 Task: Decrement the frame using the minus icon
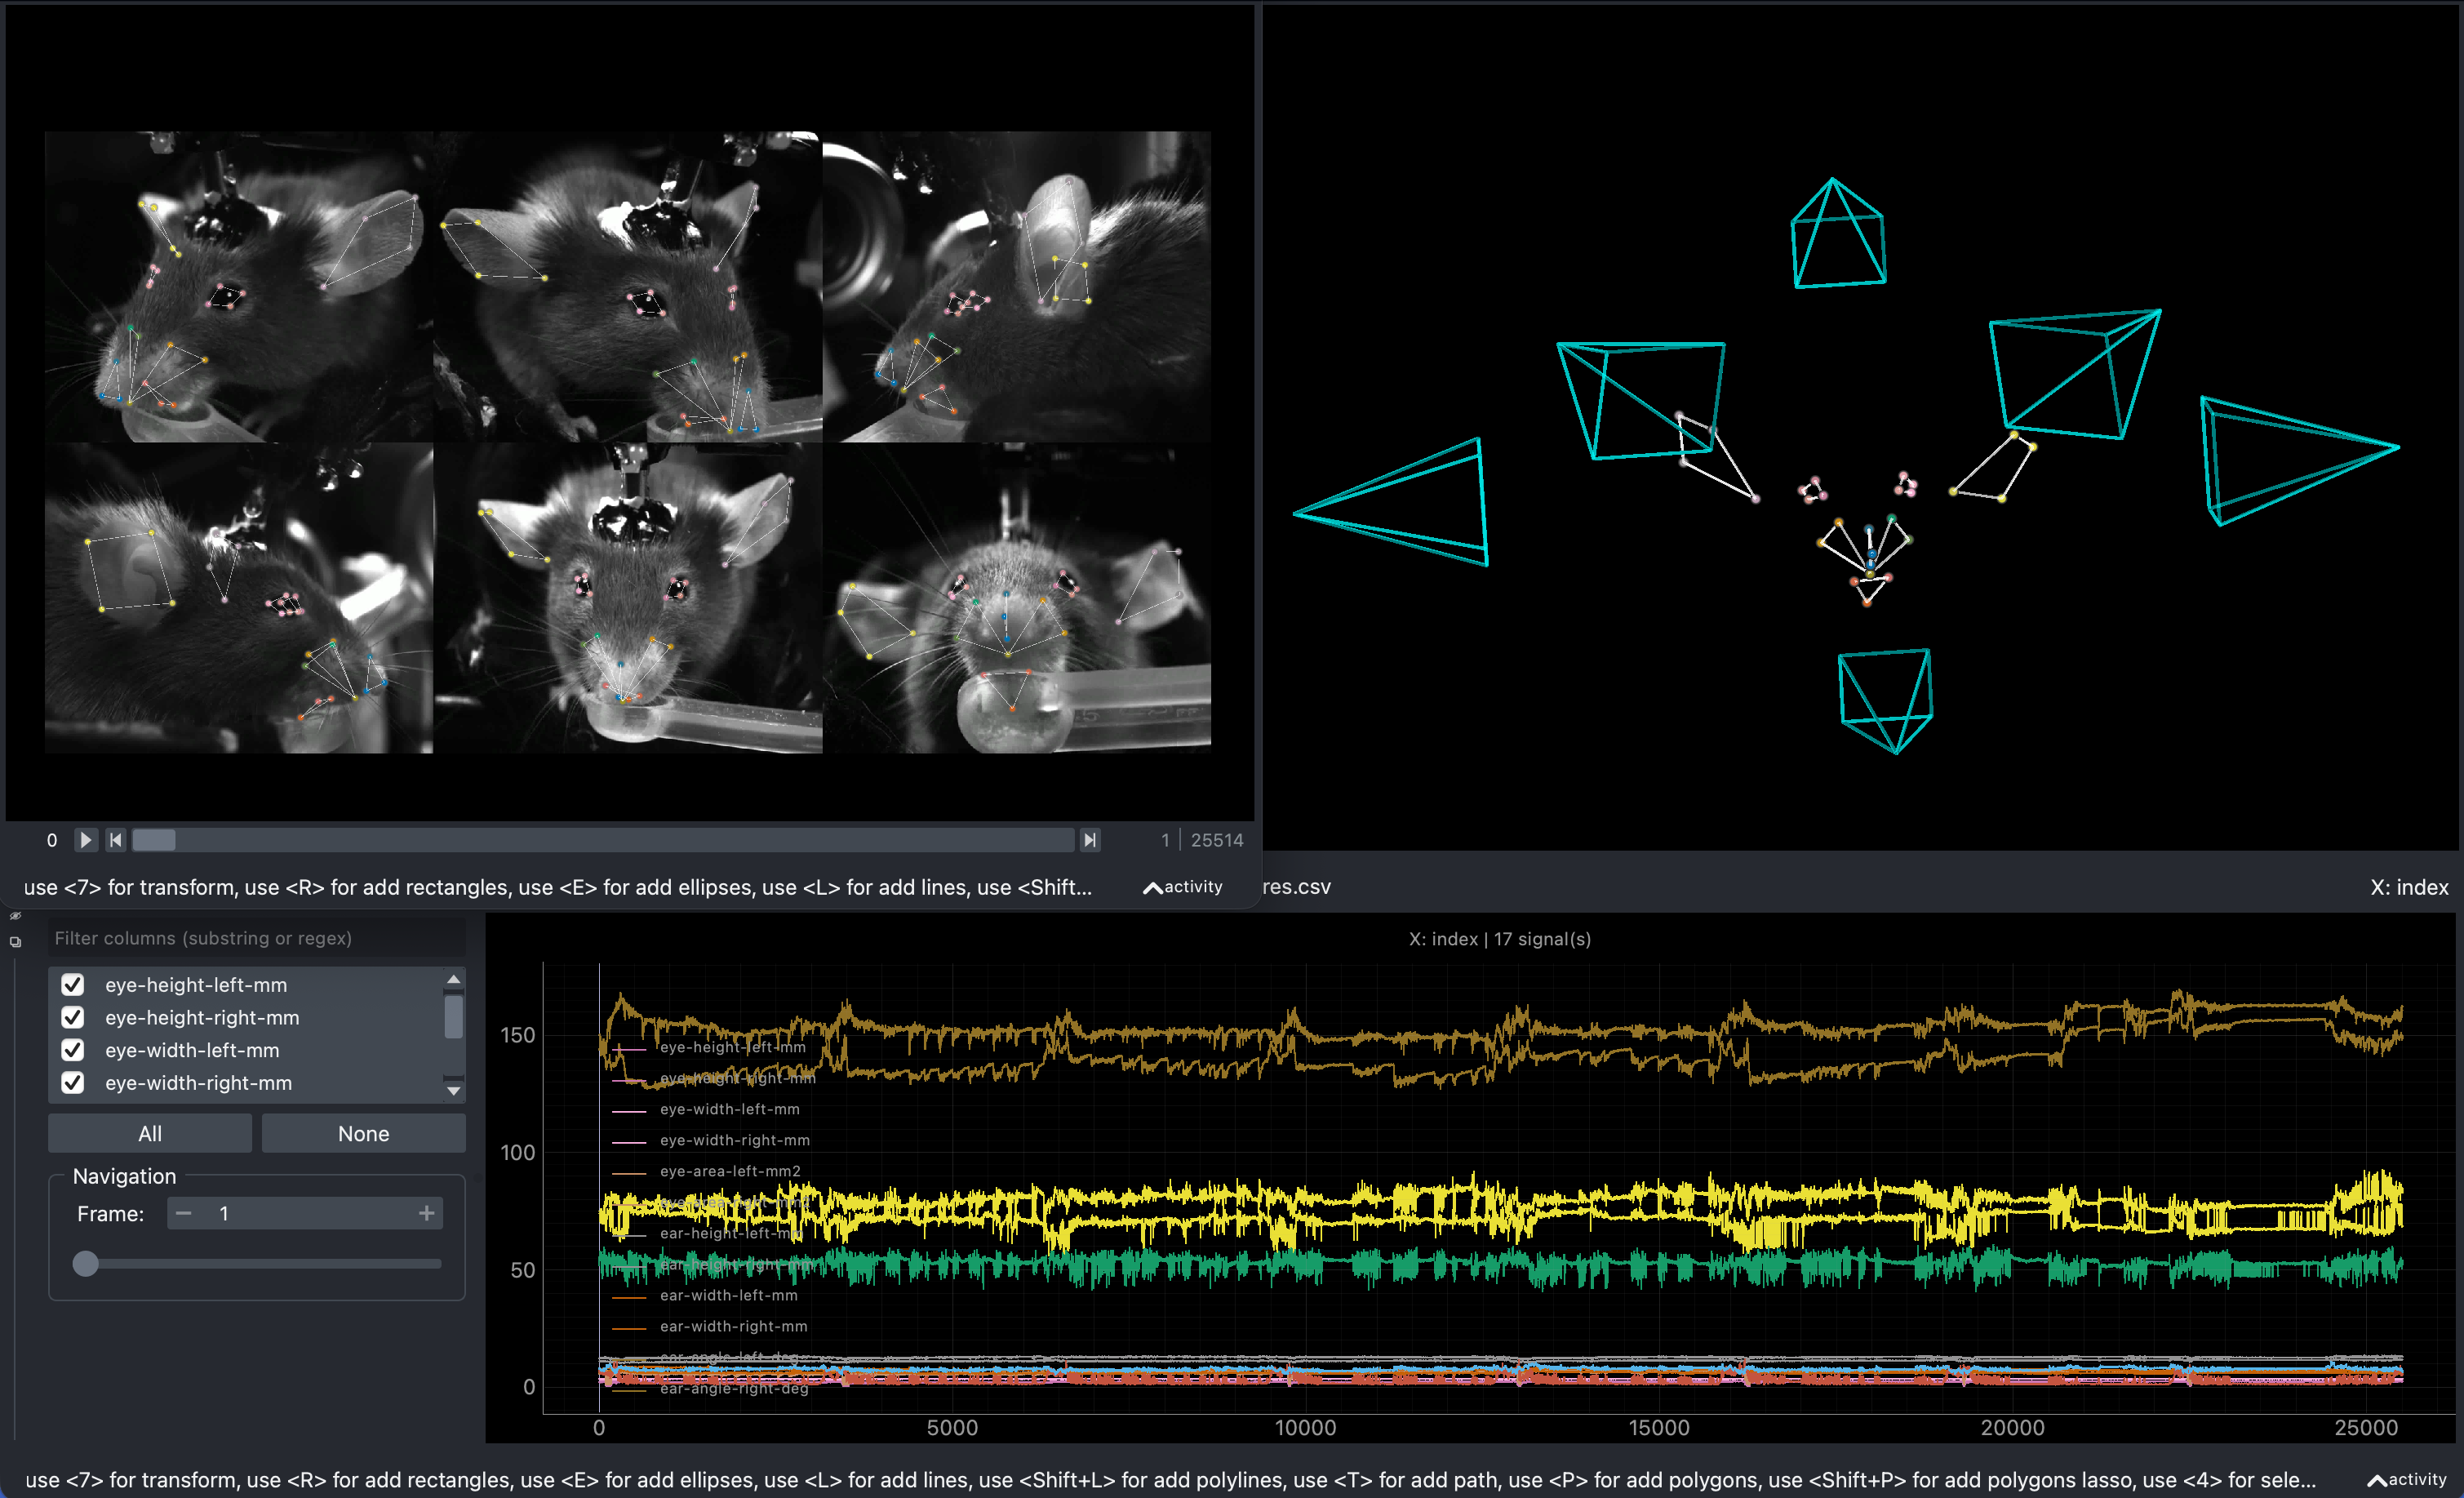183,1212
